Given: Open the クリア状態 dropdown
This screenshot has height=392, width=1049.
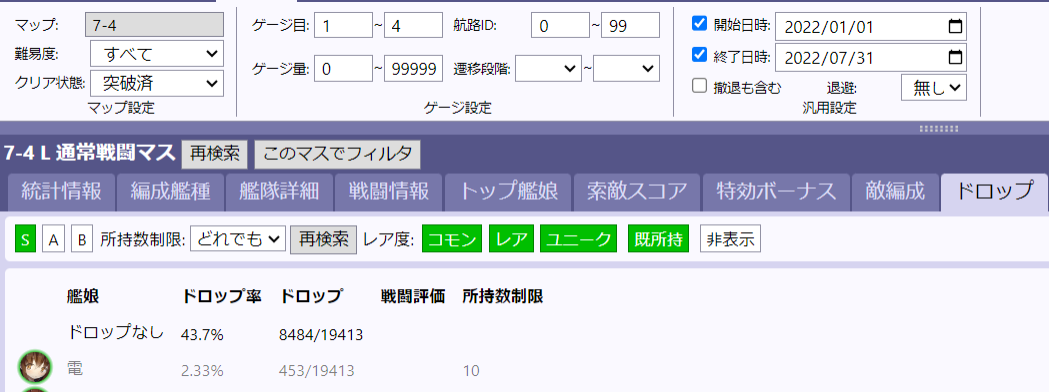Looking at the screenshot, I should click(x=157, y=84).
